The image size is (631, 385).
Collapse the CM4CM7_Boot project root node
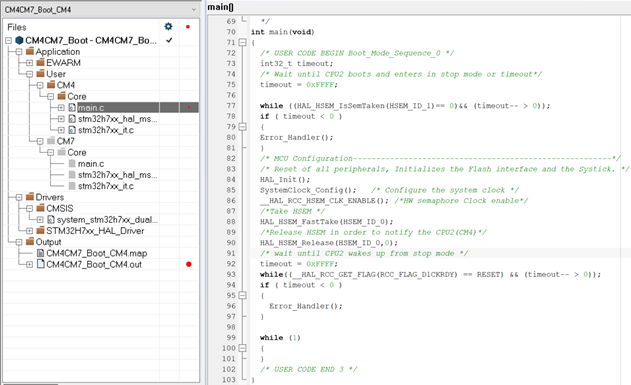click(x=8, y=41)
